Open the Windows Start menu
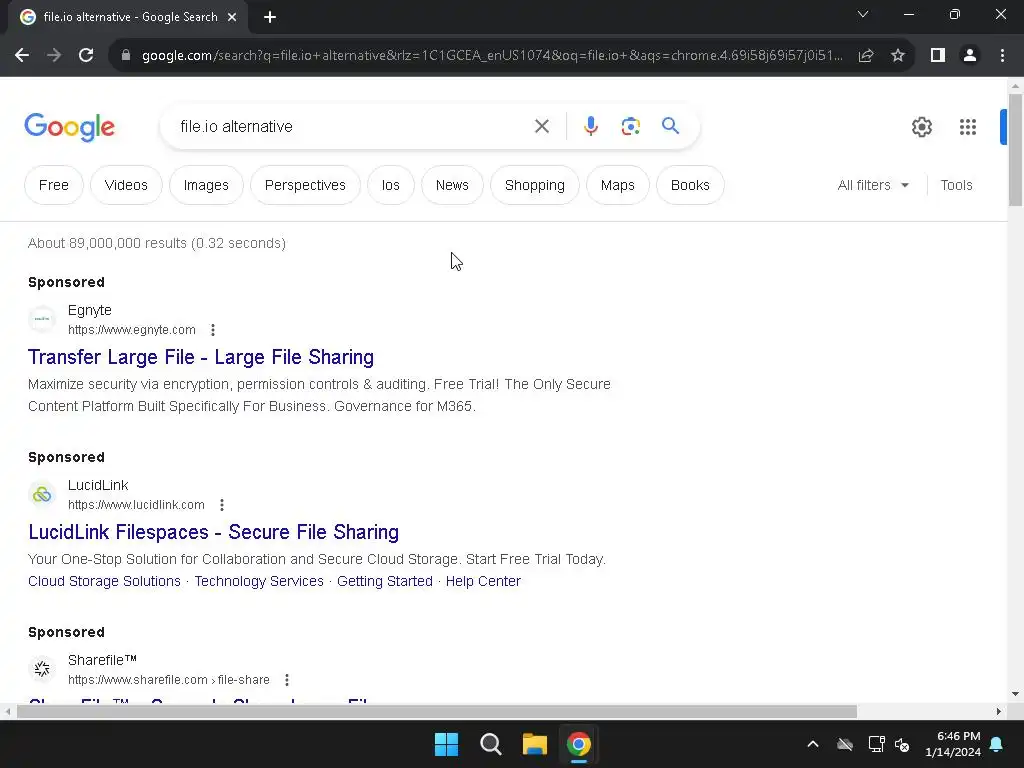 click(x=447, y=744)
